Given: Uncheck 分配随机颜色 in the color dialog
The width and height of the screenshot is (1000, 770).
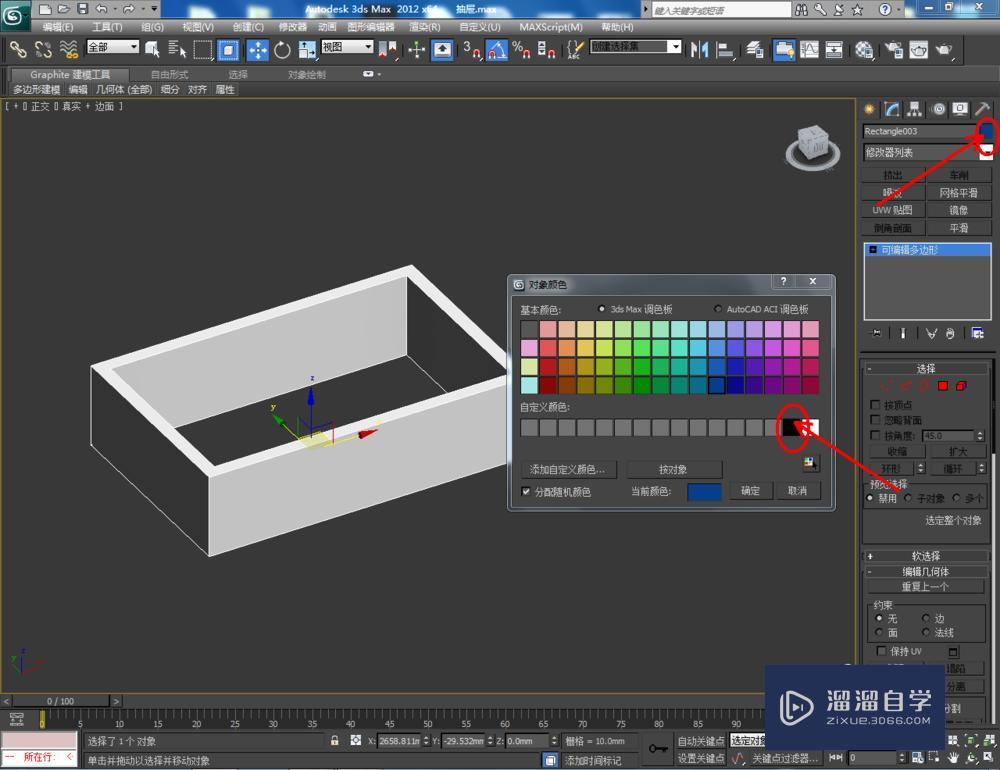Looking at the screenshot, I should coord(527,491).
